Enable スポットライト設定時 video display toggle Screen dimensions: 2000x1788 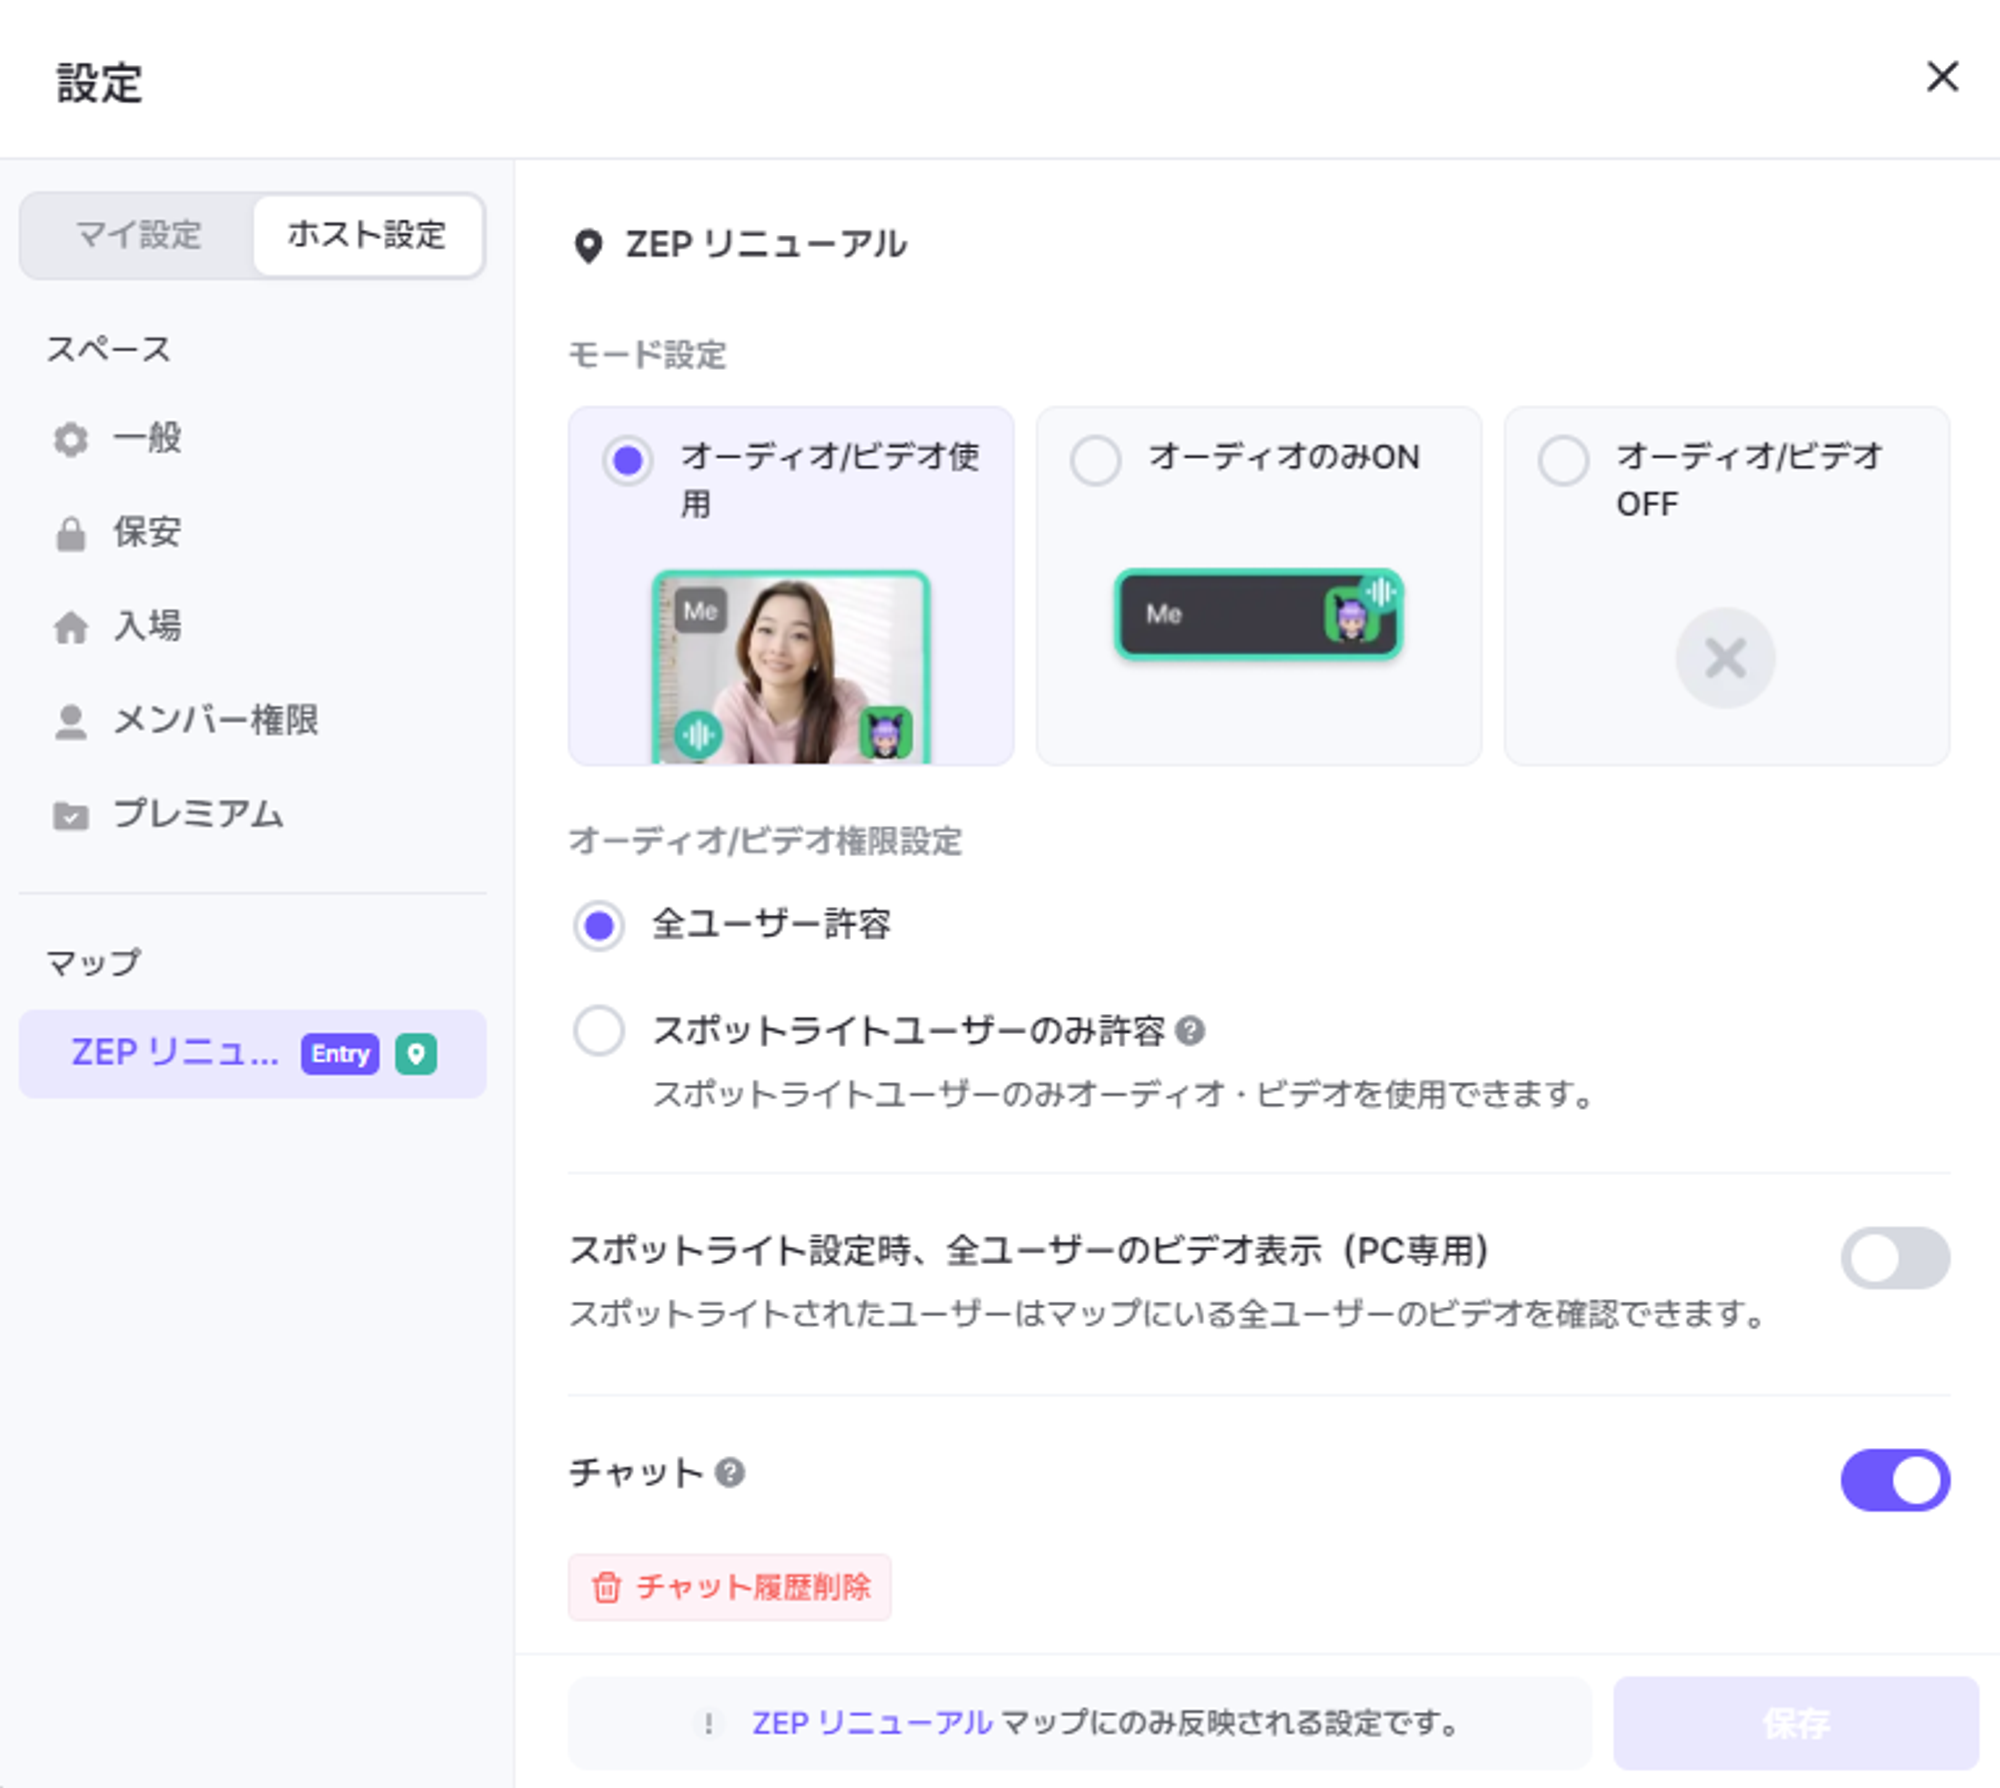pyautogui.click(x=1894, y=1257)
